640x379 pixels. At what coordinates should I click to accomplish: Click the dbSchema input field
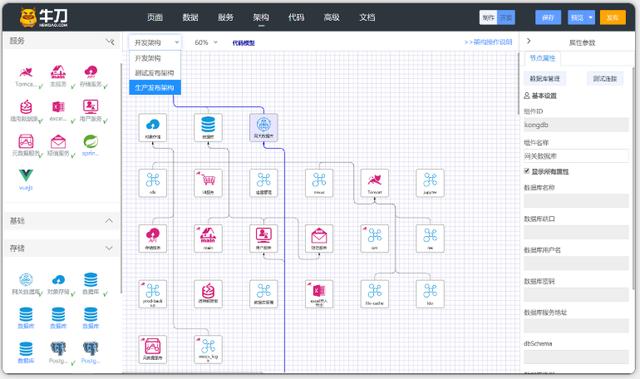[576, 357]
